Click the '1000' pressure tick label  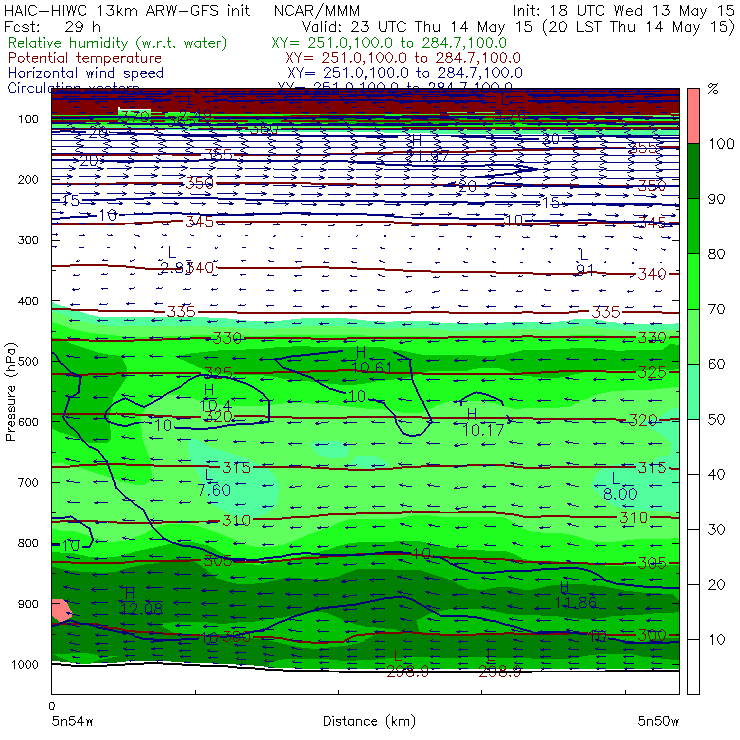[x=25, y=664]
